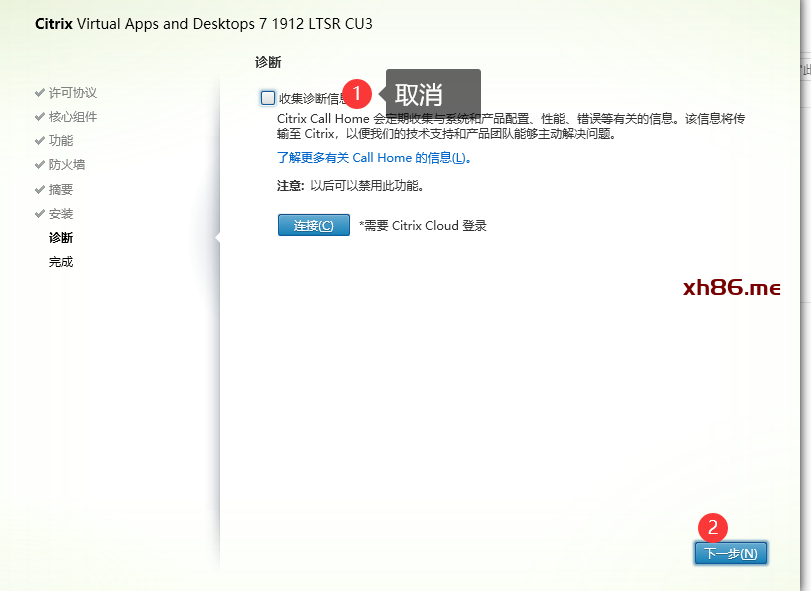
Task: Select the 完成 step in sidebar
Action: (x=61, y=262)
